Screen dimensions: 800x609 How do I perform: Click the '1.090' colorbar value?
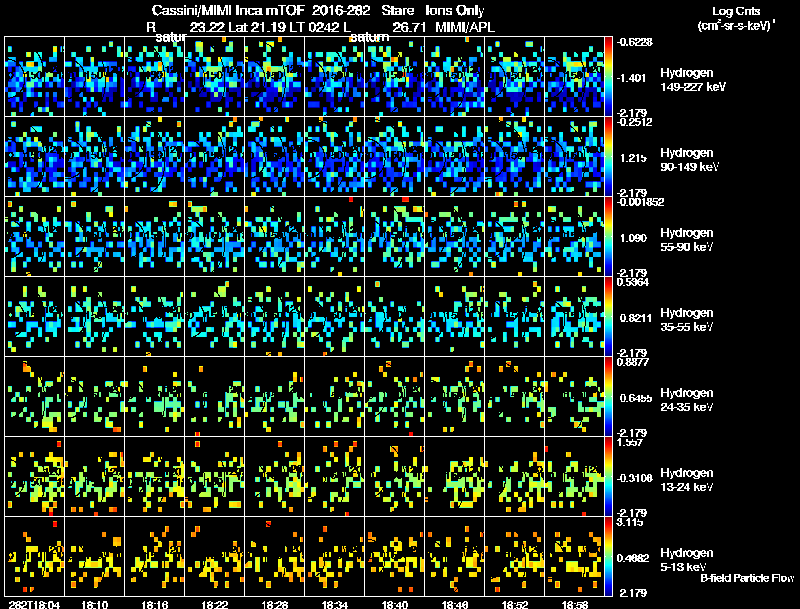coord(633,238)
